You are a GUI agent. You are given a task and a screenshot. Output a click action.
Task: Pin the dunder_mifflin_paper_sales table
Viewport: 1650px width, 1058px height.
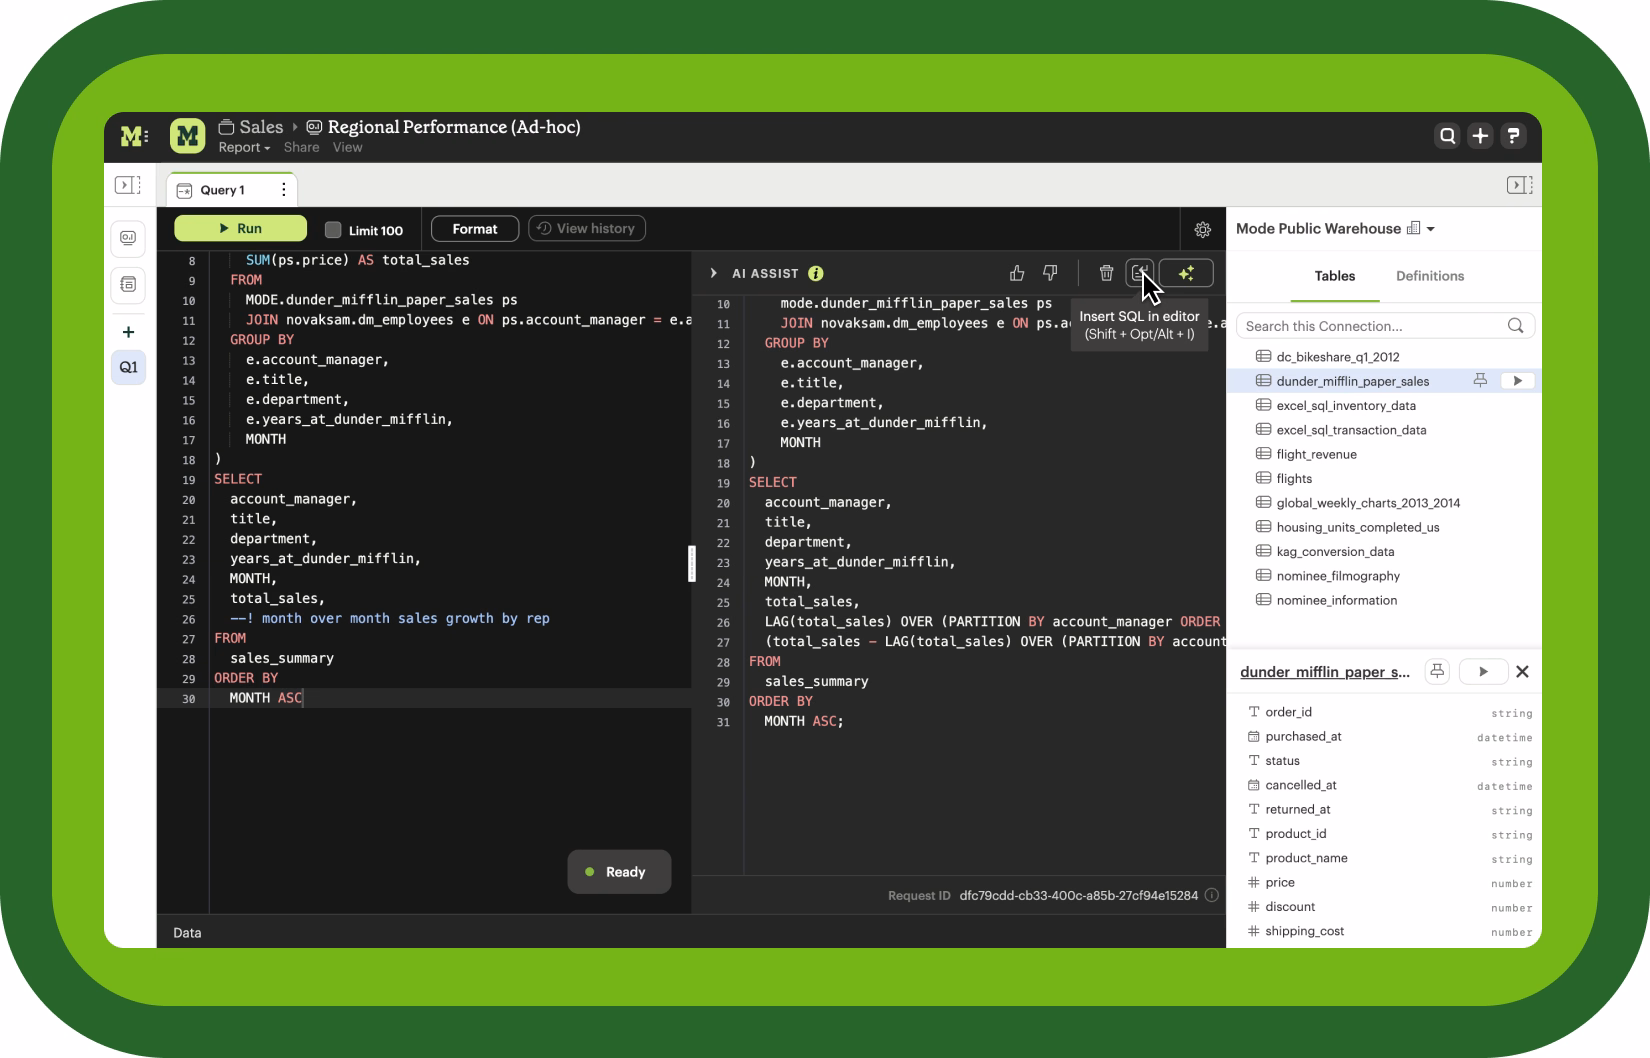[x=1480, y=380]
